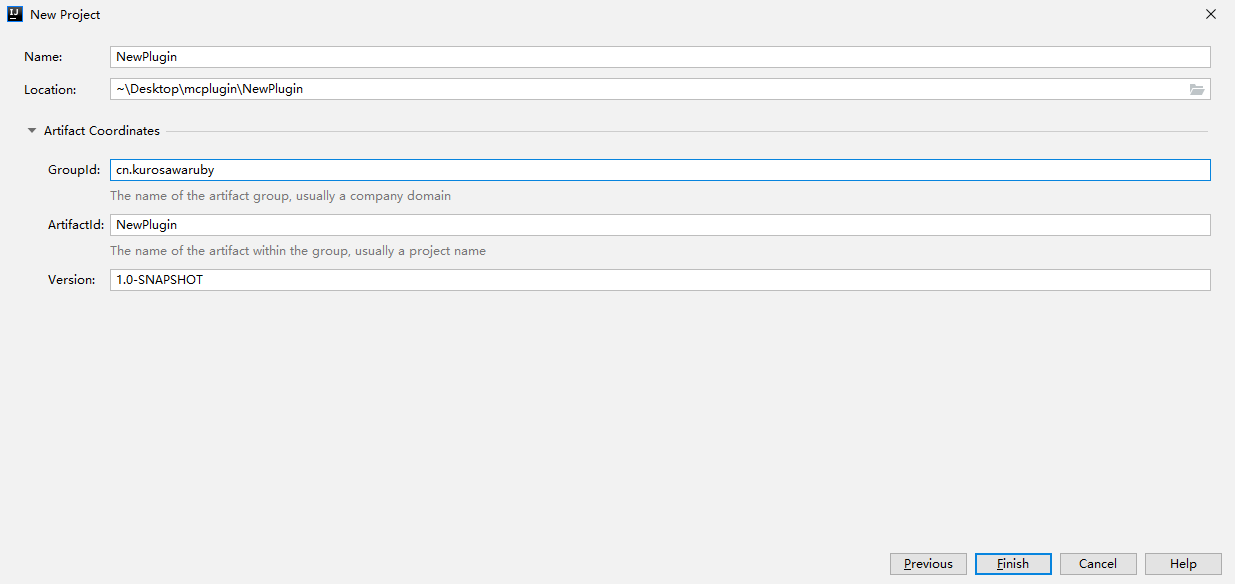Click the Name label

click(43, 57)
